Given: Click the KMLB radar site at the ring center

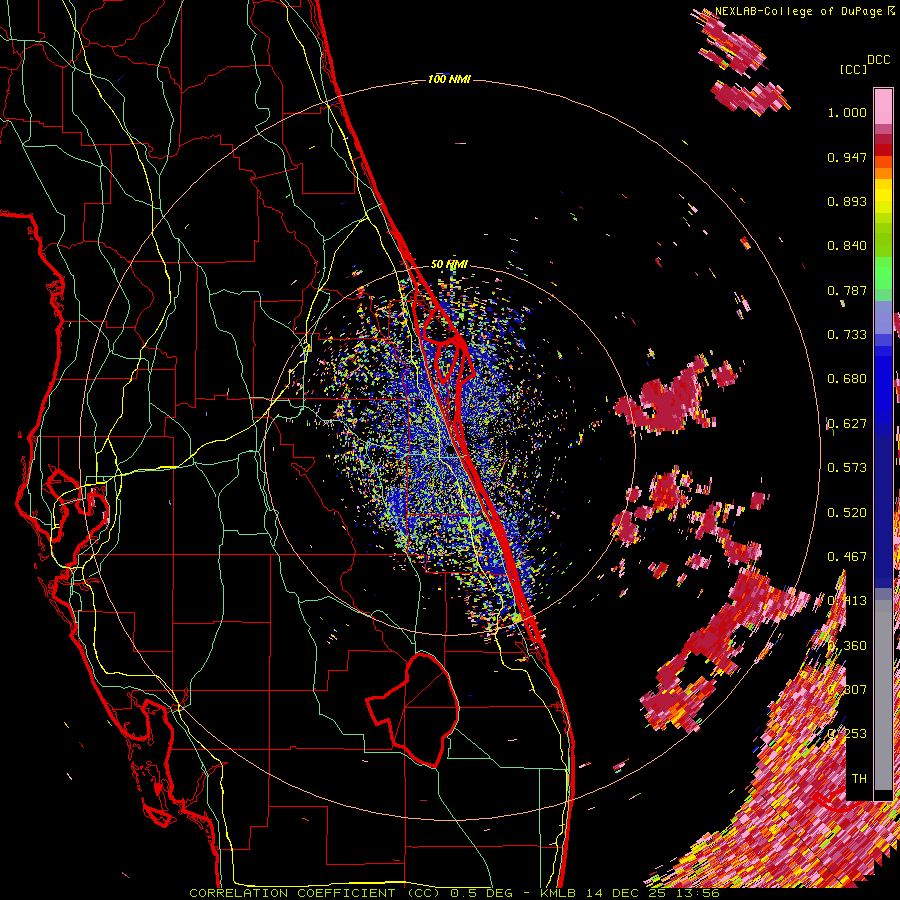Looking at the screenshot, I should point(449,449).
